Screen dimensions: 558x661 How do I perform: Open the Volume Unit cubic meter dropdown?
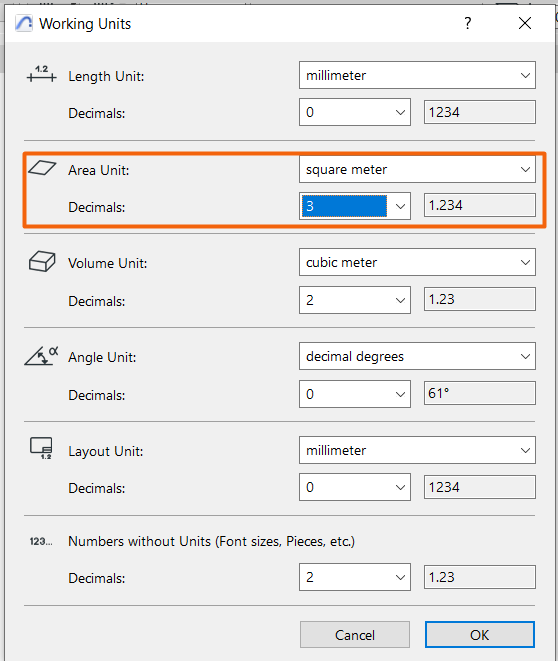point(417,262)
